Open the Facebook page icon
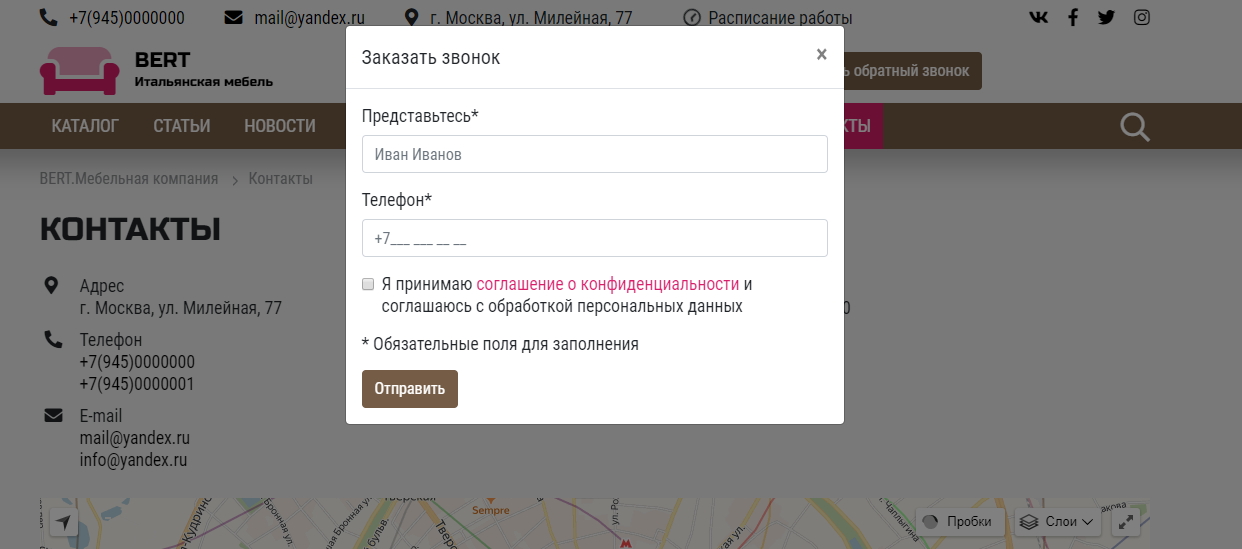Screen dimensions: 1242x549 pos(1073,17)
